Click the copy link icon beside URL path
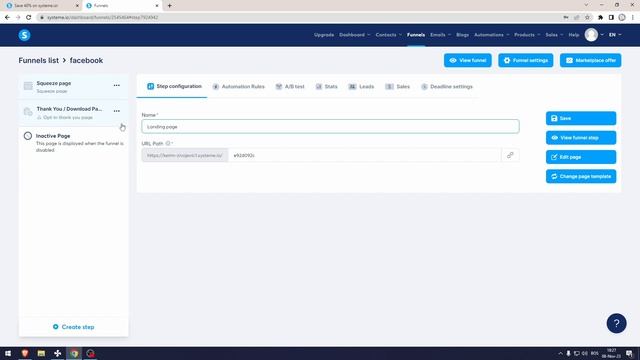Viewport: 640px width, 360px height. point(510,156)
